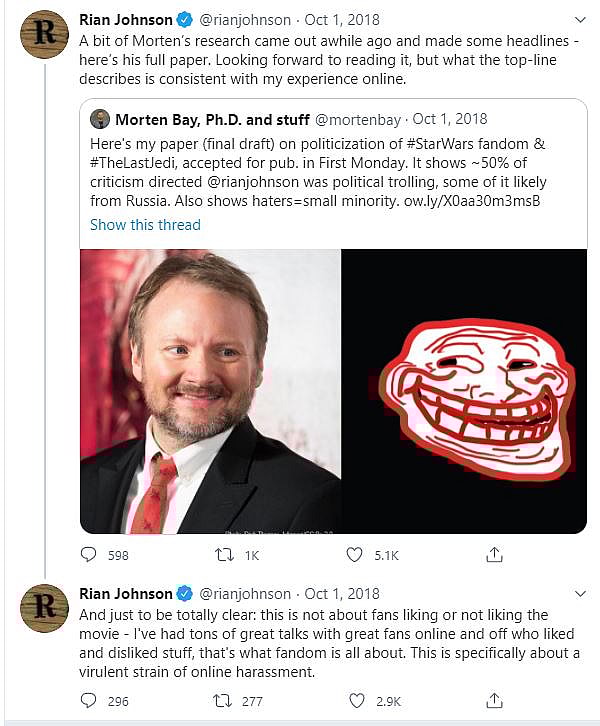Like the tweet with 5.1K likes

(x=356, y=555)
